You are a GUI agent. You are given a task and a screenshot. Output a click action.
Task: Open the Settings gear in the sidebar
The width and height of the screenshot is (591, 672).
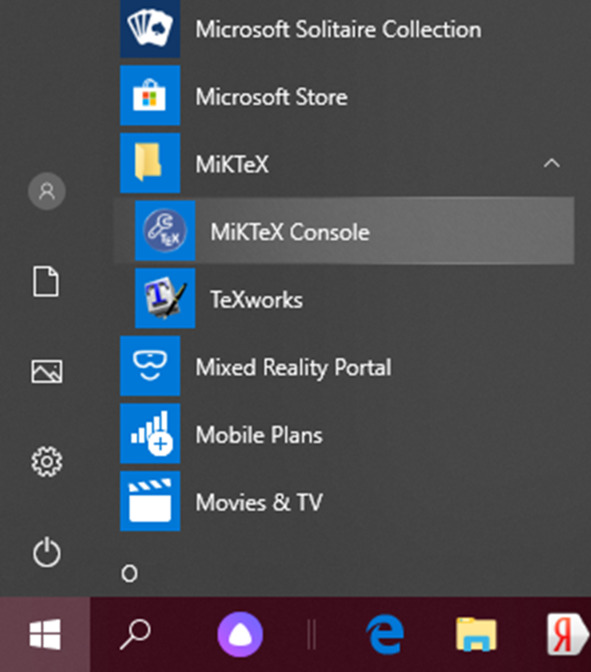[x=47, y=462]
